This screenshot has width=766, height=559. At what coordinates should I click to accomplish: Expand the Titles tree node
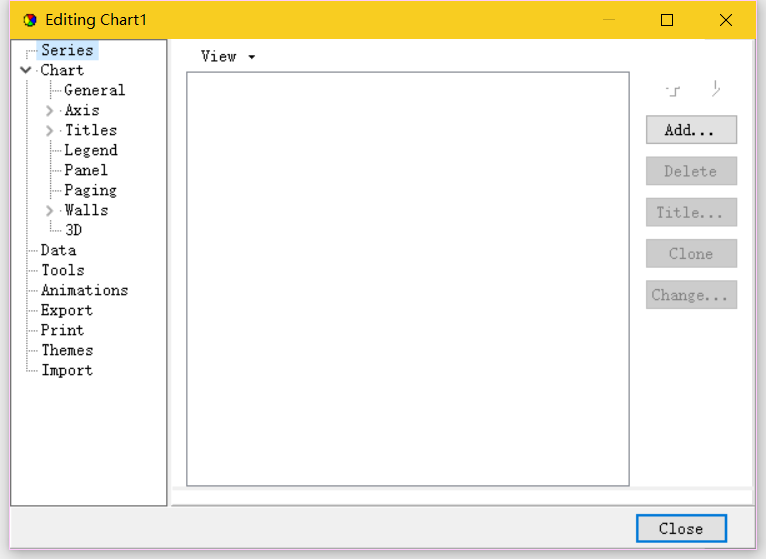49,130
